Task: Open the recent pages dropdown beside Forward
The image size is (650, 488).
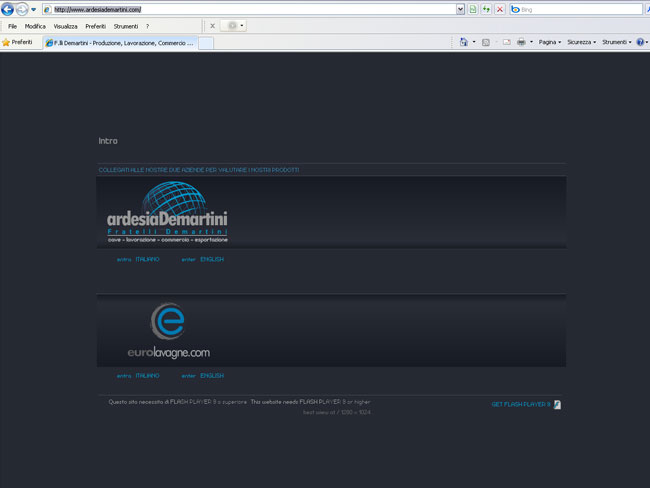Action: 34,9
